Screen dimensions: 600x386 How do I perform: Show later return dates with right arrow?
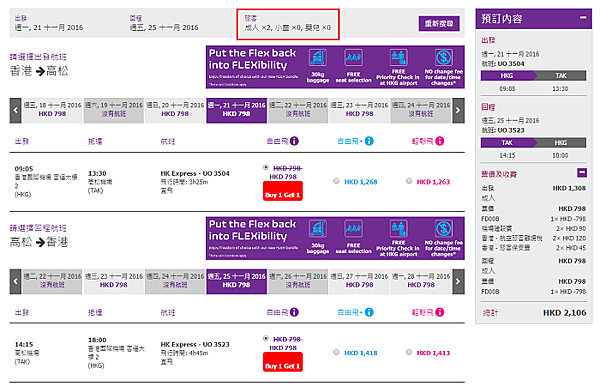[458, 282]
